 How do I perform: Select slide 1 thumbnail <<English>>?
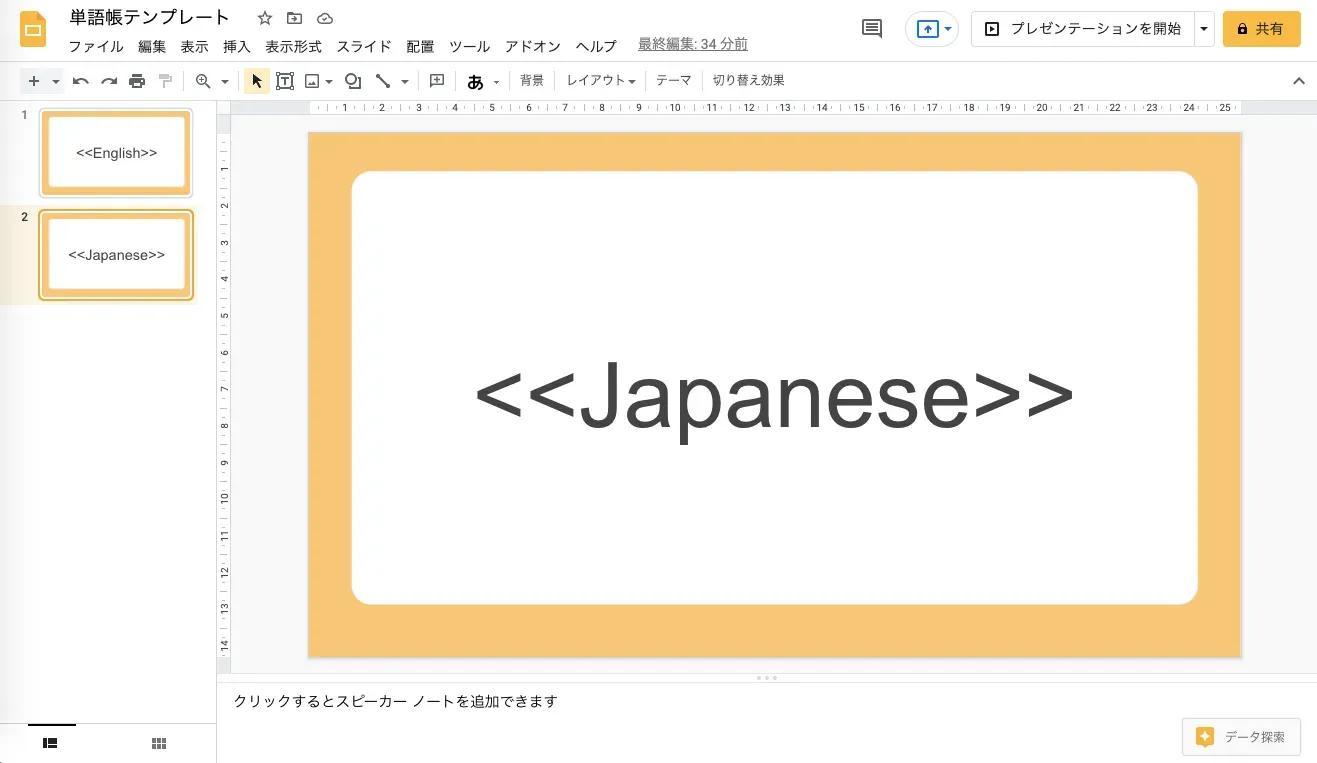pyautogui.click(x=116, y=153)
